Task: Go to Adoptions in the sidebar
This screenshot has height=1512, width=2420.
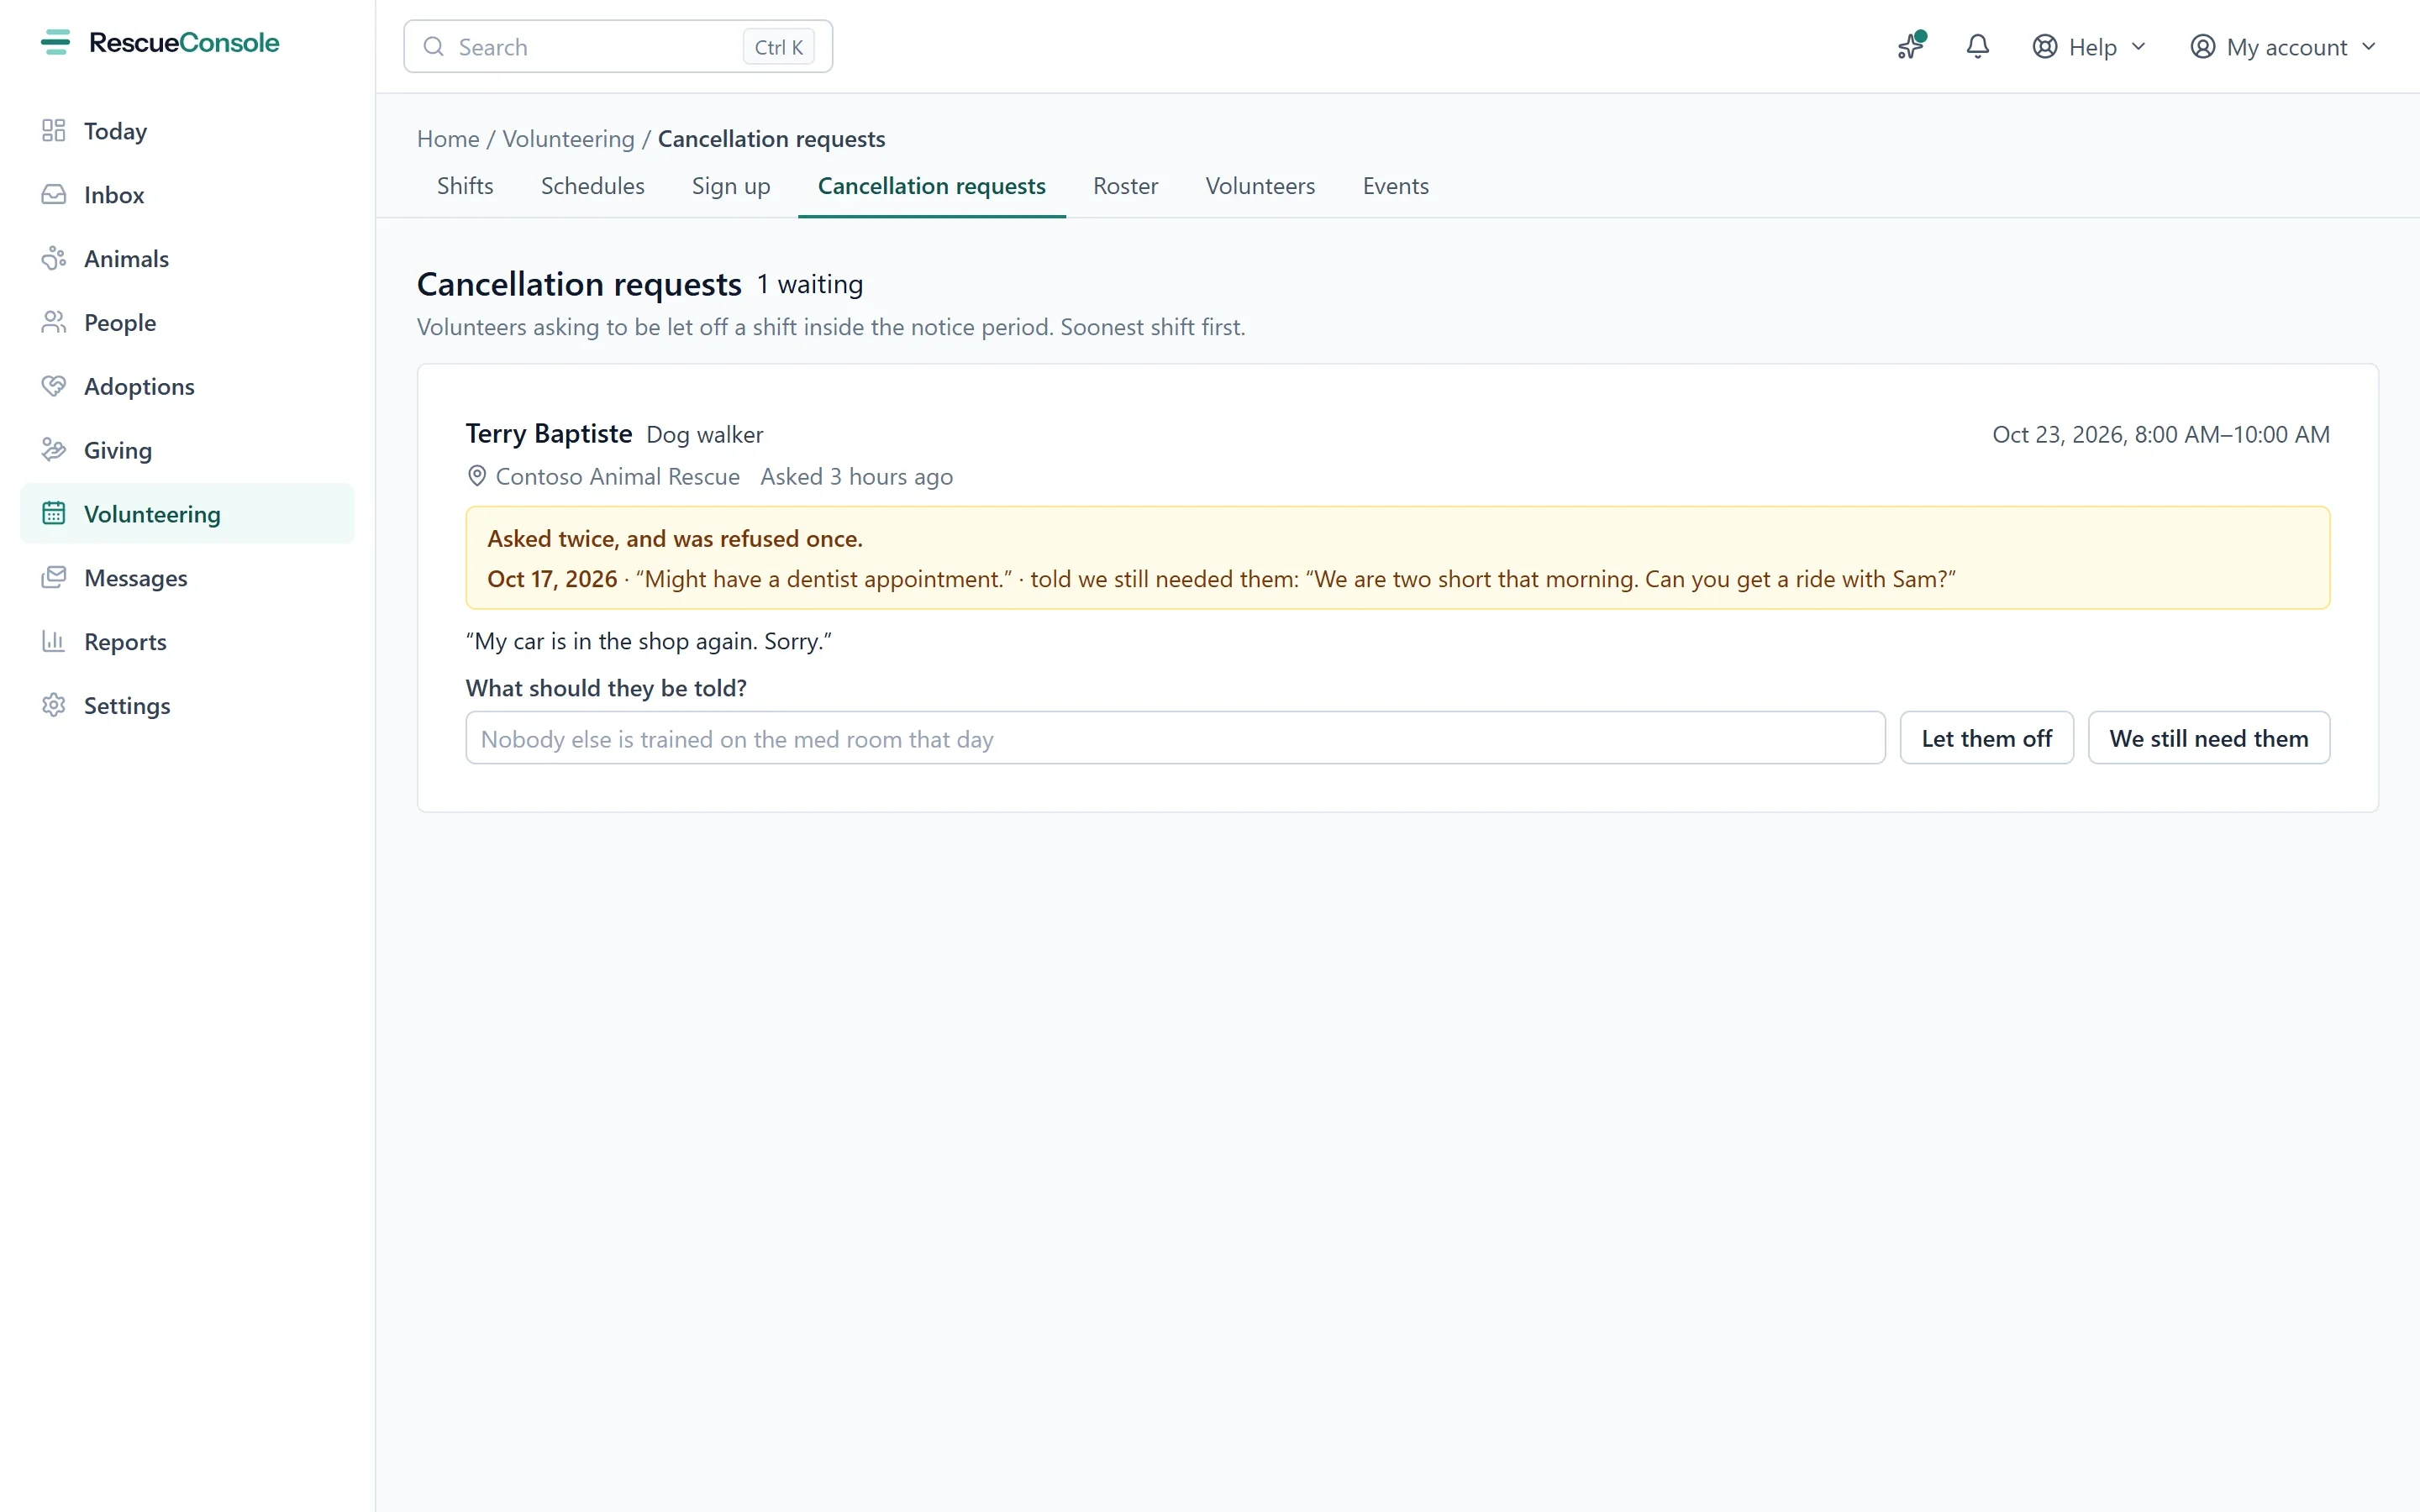Action: point(187,386)
